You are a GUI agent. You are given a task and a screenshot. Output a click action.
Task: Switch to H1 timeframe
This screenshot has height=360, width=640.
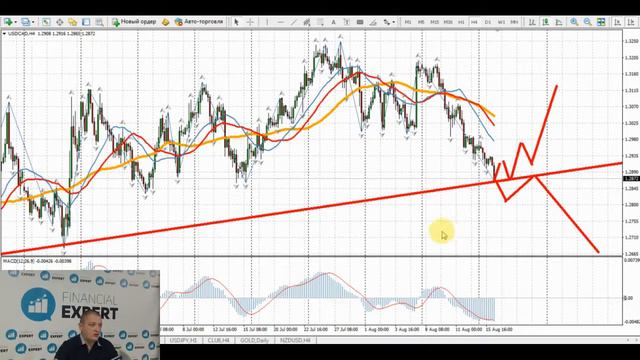tap(461, 22)
